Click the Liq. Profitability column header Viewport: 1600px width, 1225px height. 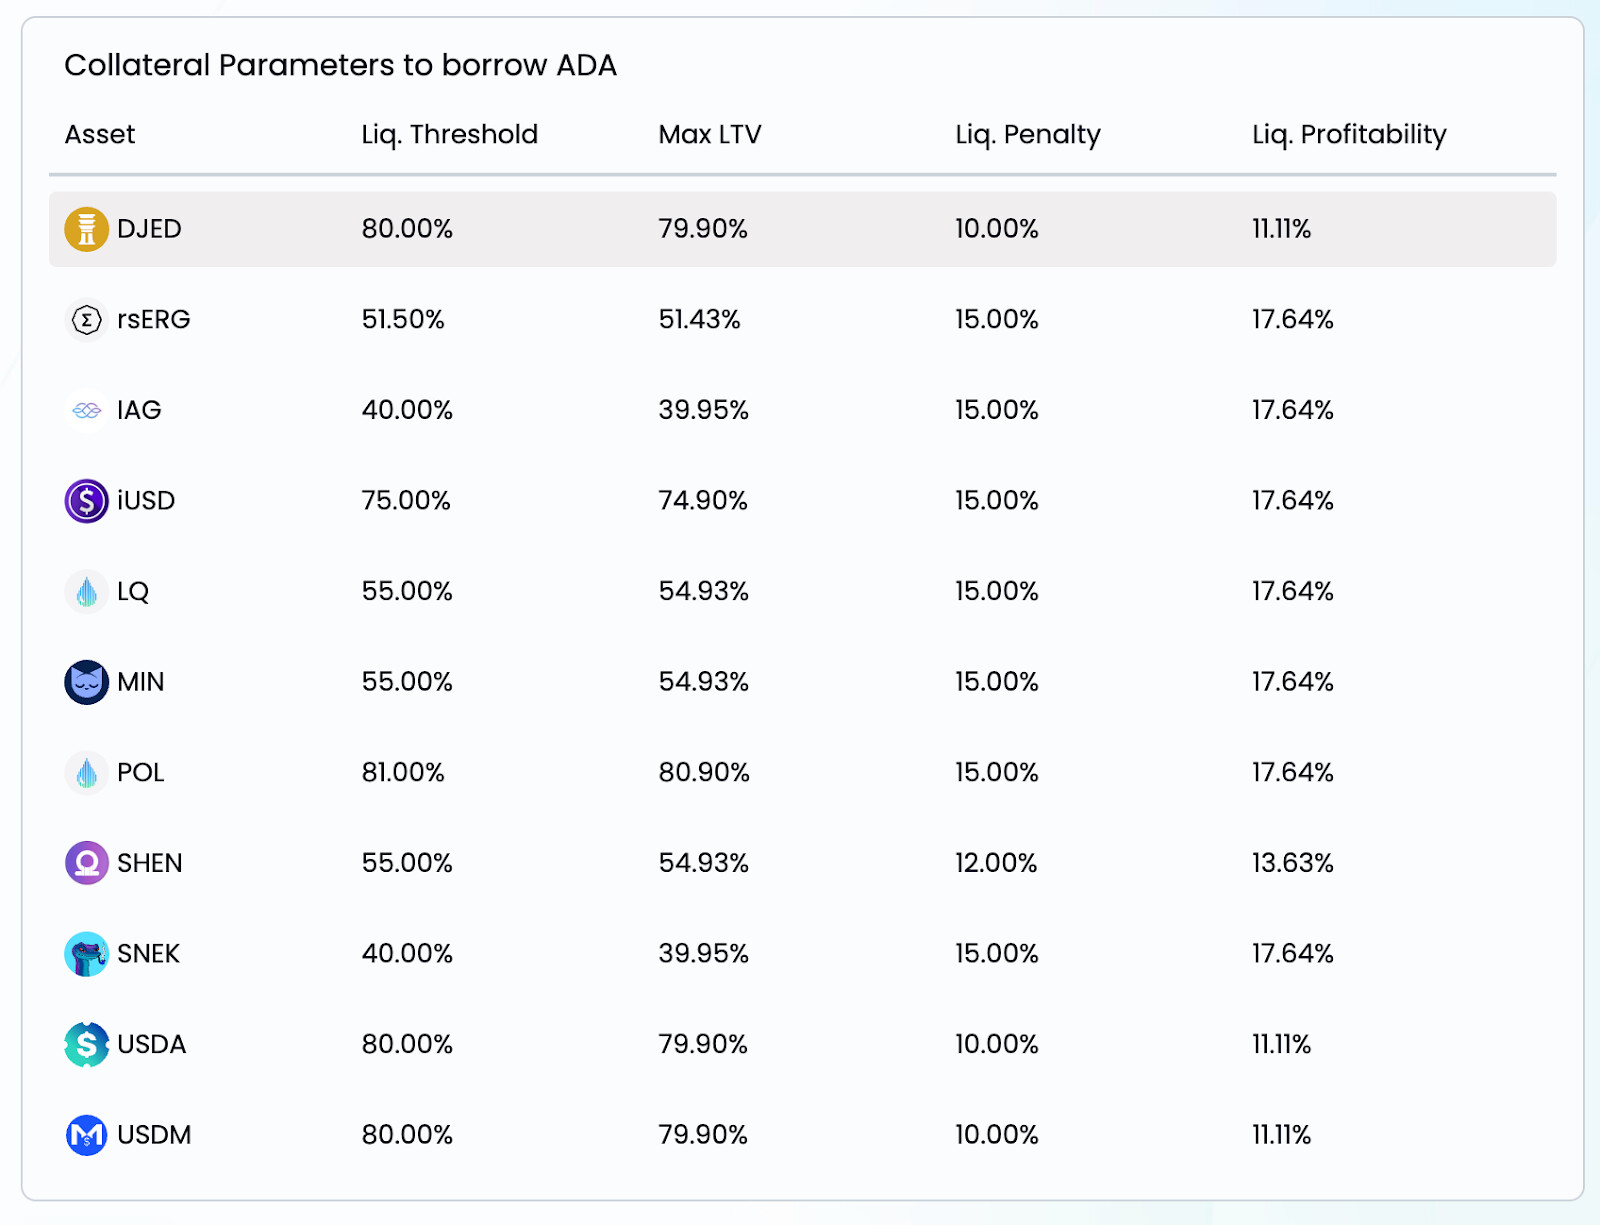pos(1349,134)
